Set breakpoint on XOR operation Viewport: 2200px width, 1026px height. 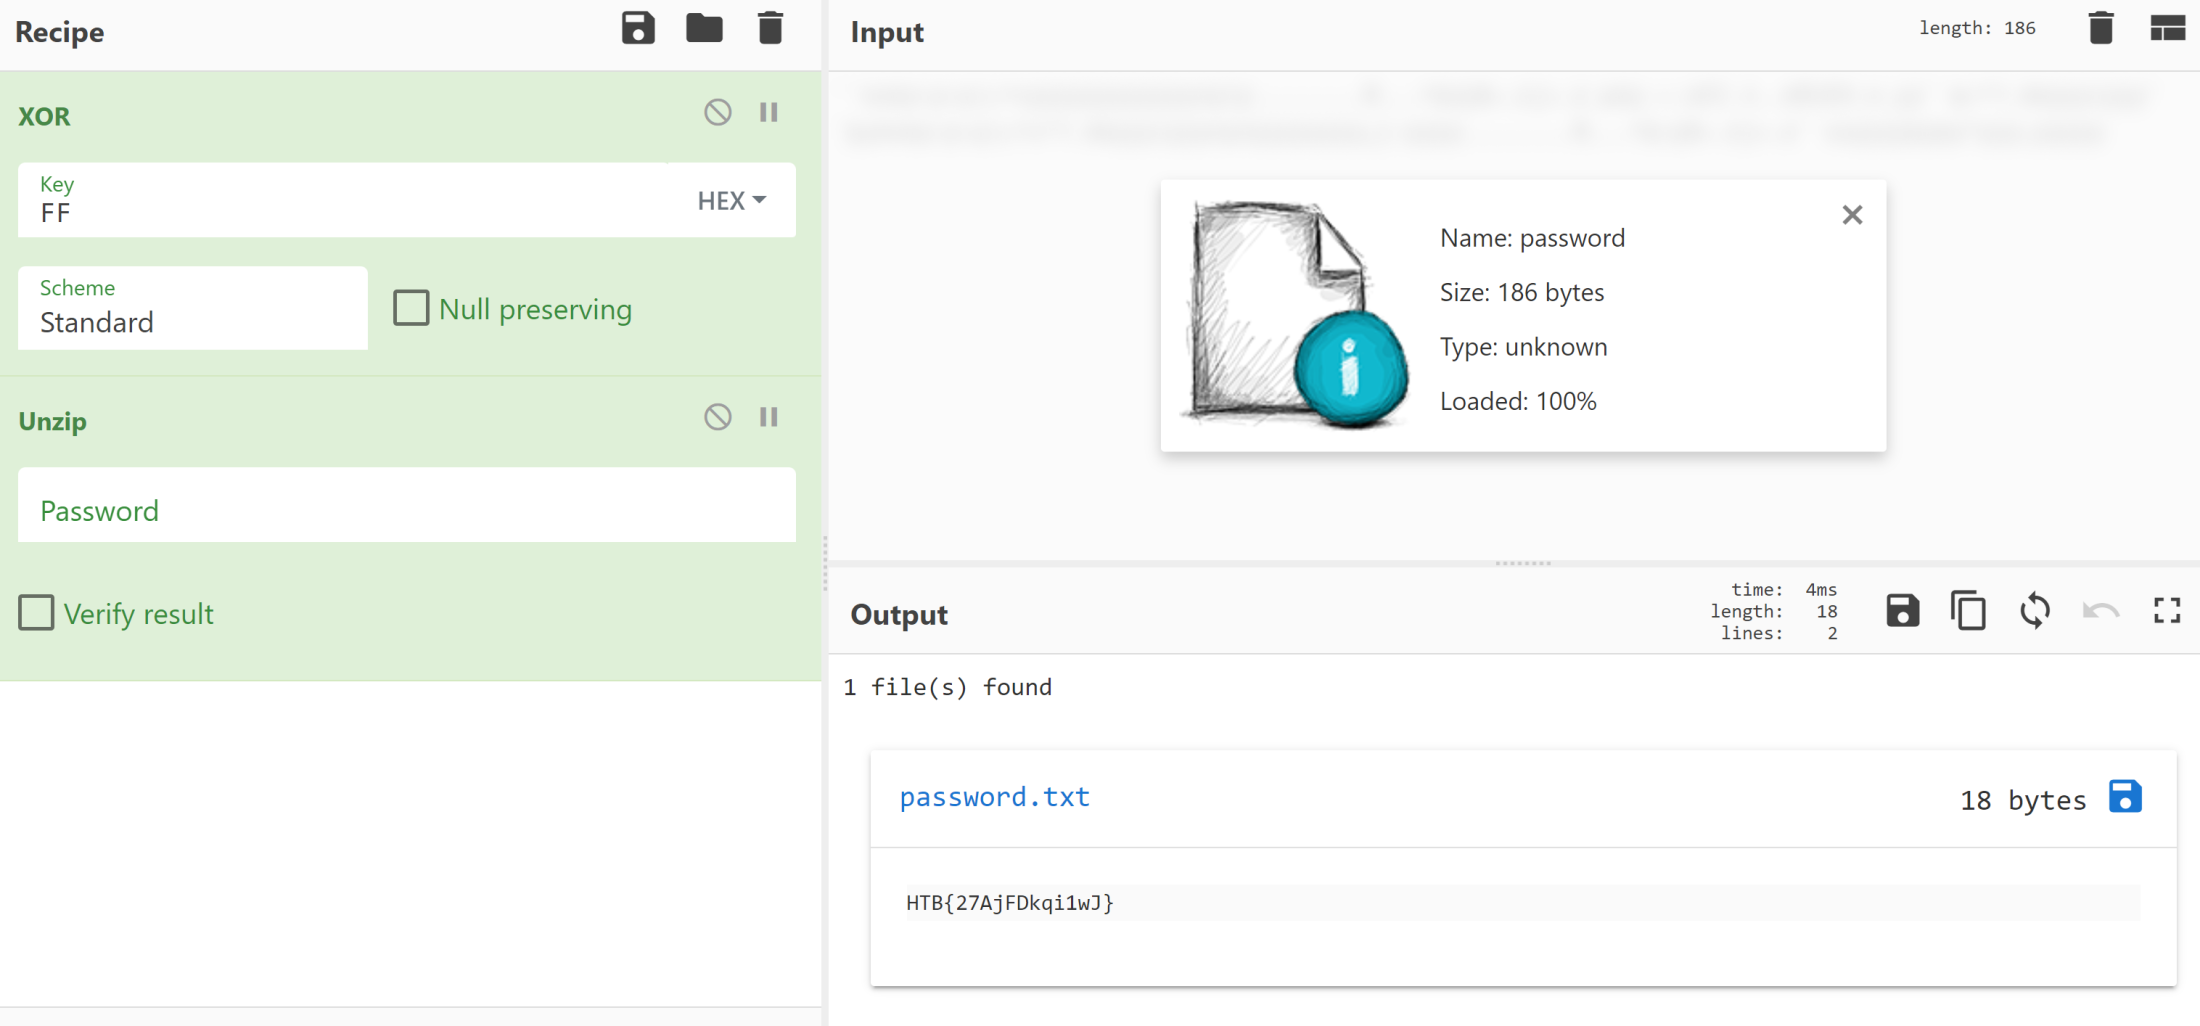(x=768, y=113)
